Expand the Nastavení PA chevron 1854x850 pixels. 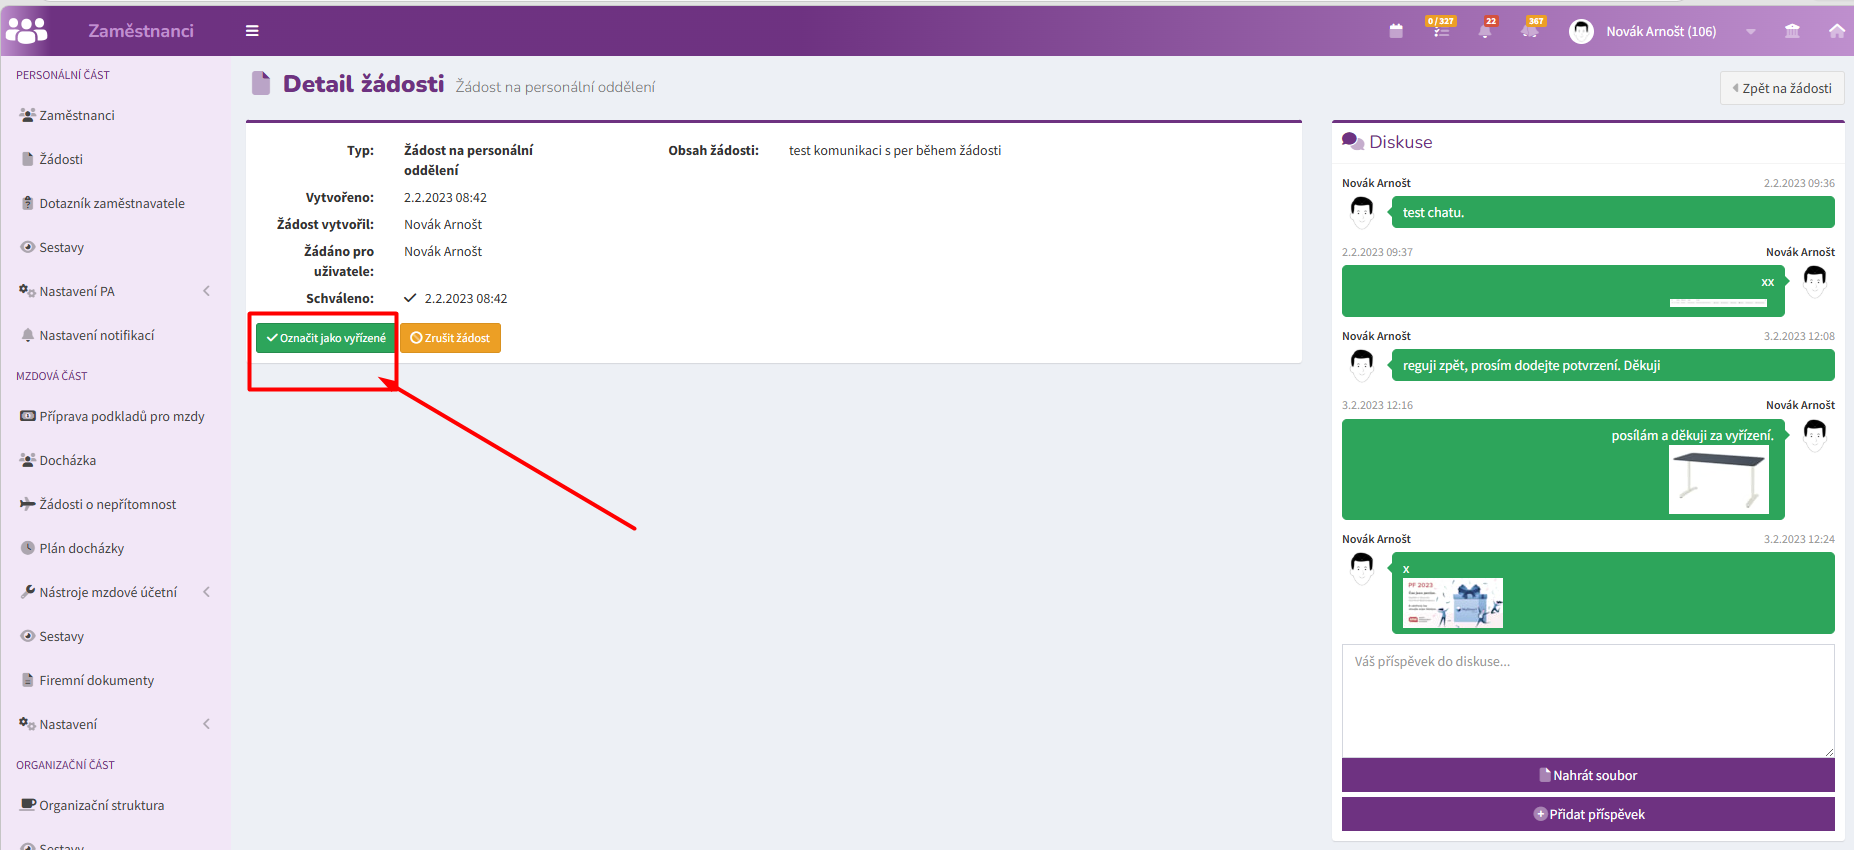click(207, 291)
